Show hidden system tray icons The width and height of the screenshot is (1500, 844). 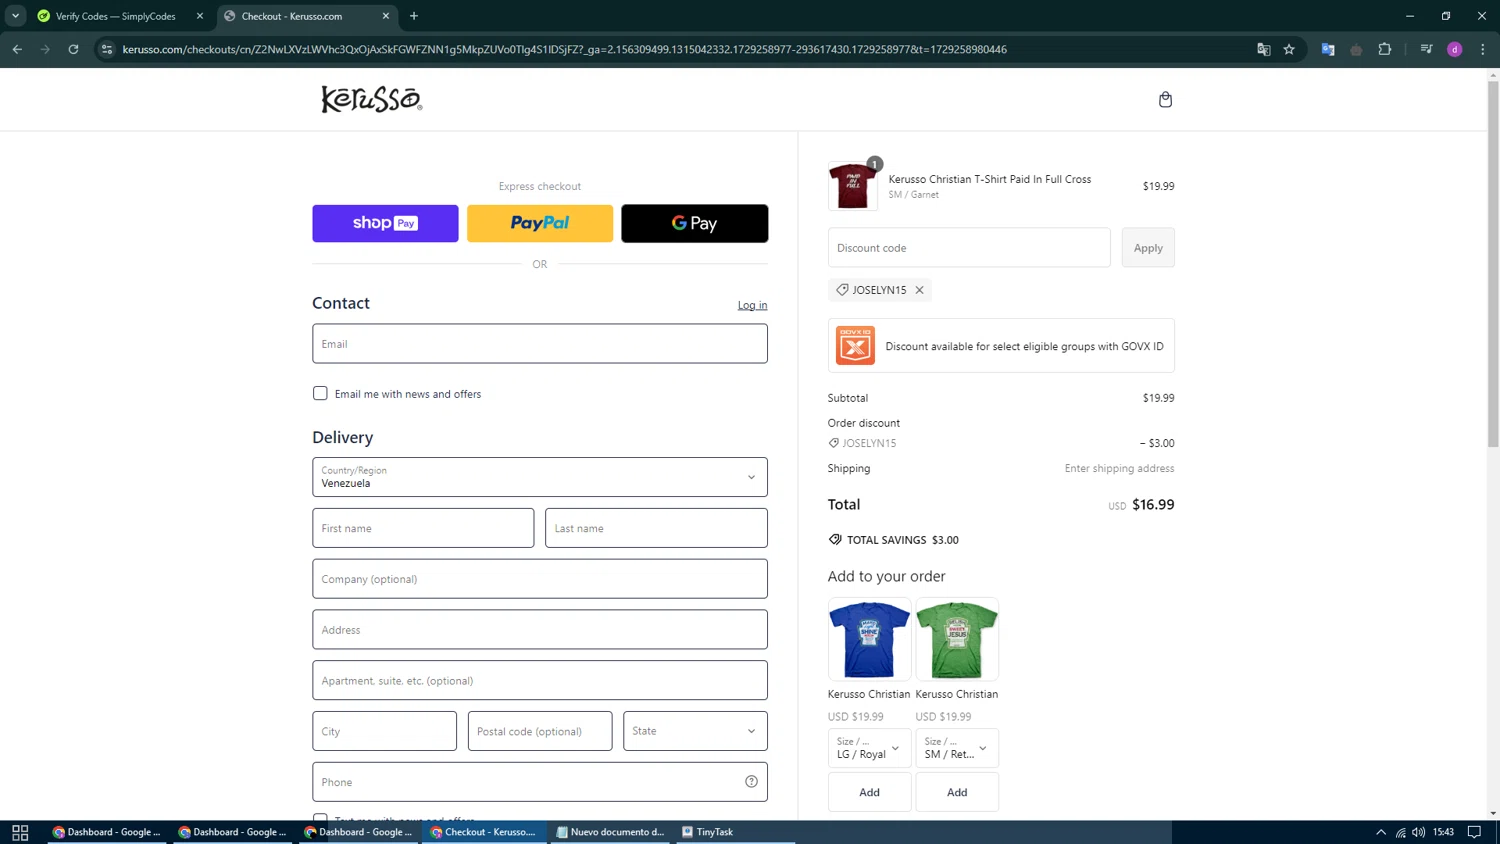[x=1381, y=832]
